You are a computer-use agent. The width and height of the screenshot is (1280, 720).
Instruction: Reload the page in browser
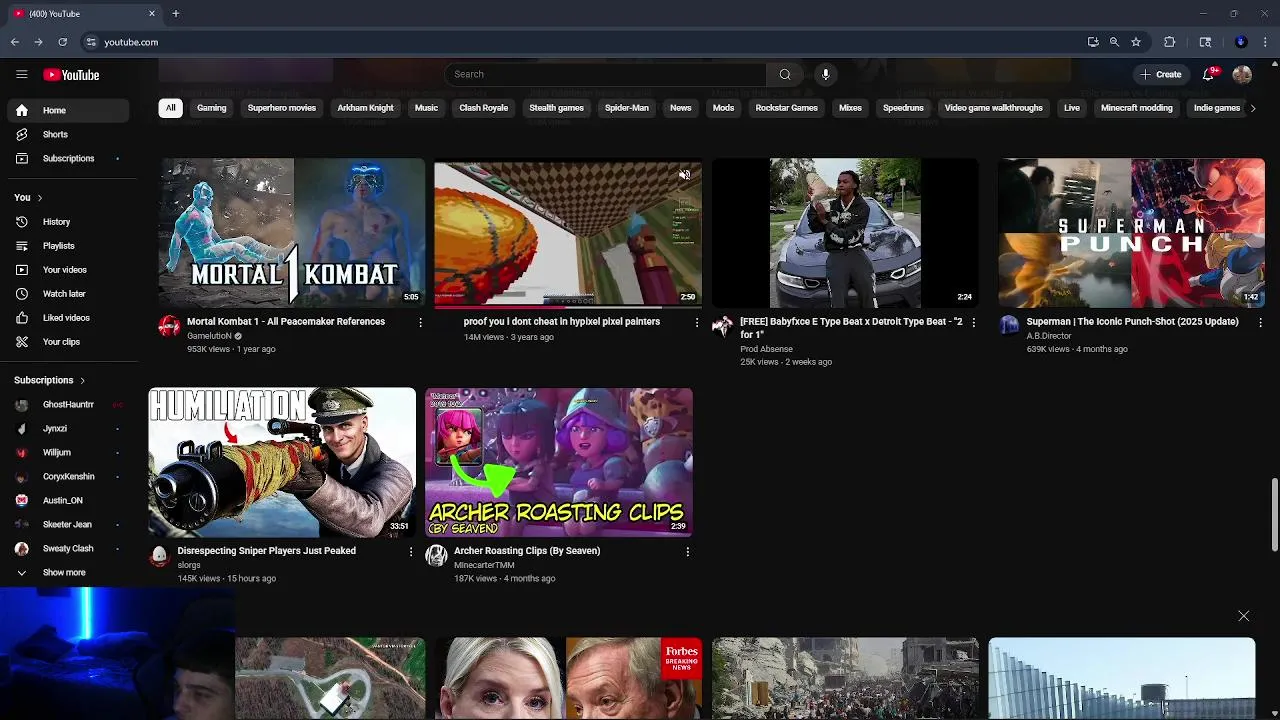(x=62, y=42)
